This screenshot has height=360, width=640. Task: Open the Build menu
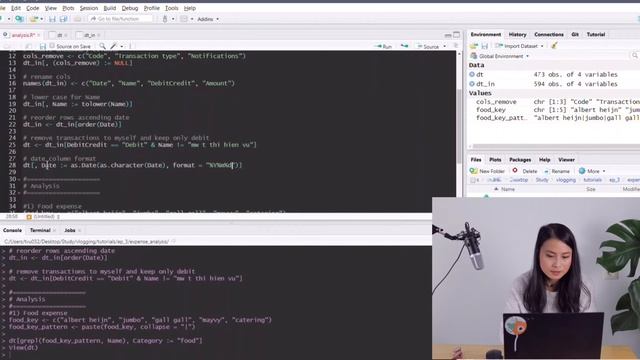click(x=110, y=8)
